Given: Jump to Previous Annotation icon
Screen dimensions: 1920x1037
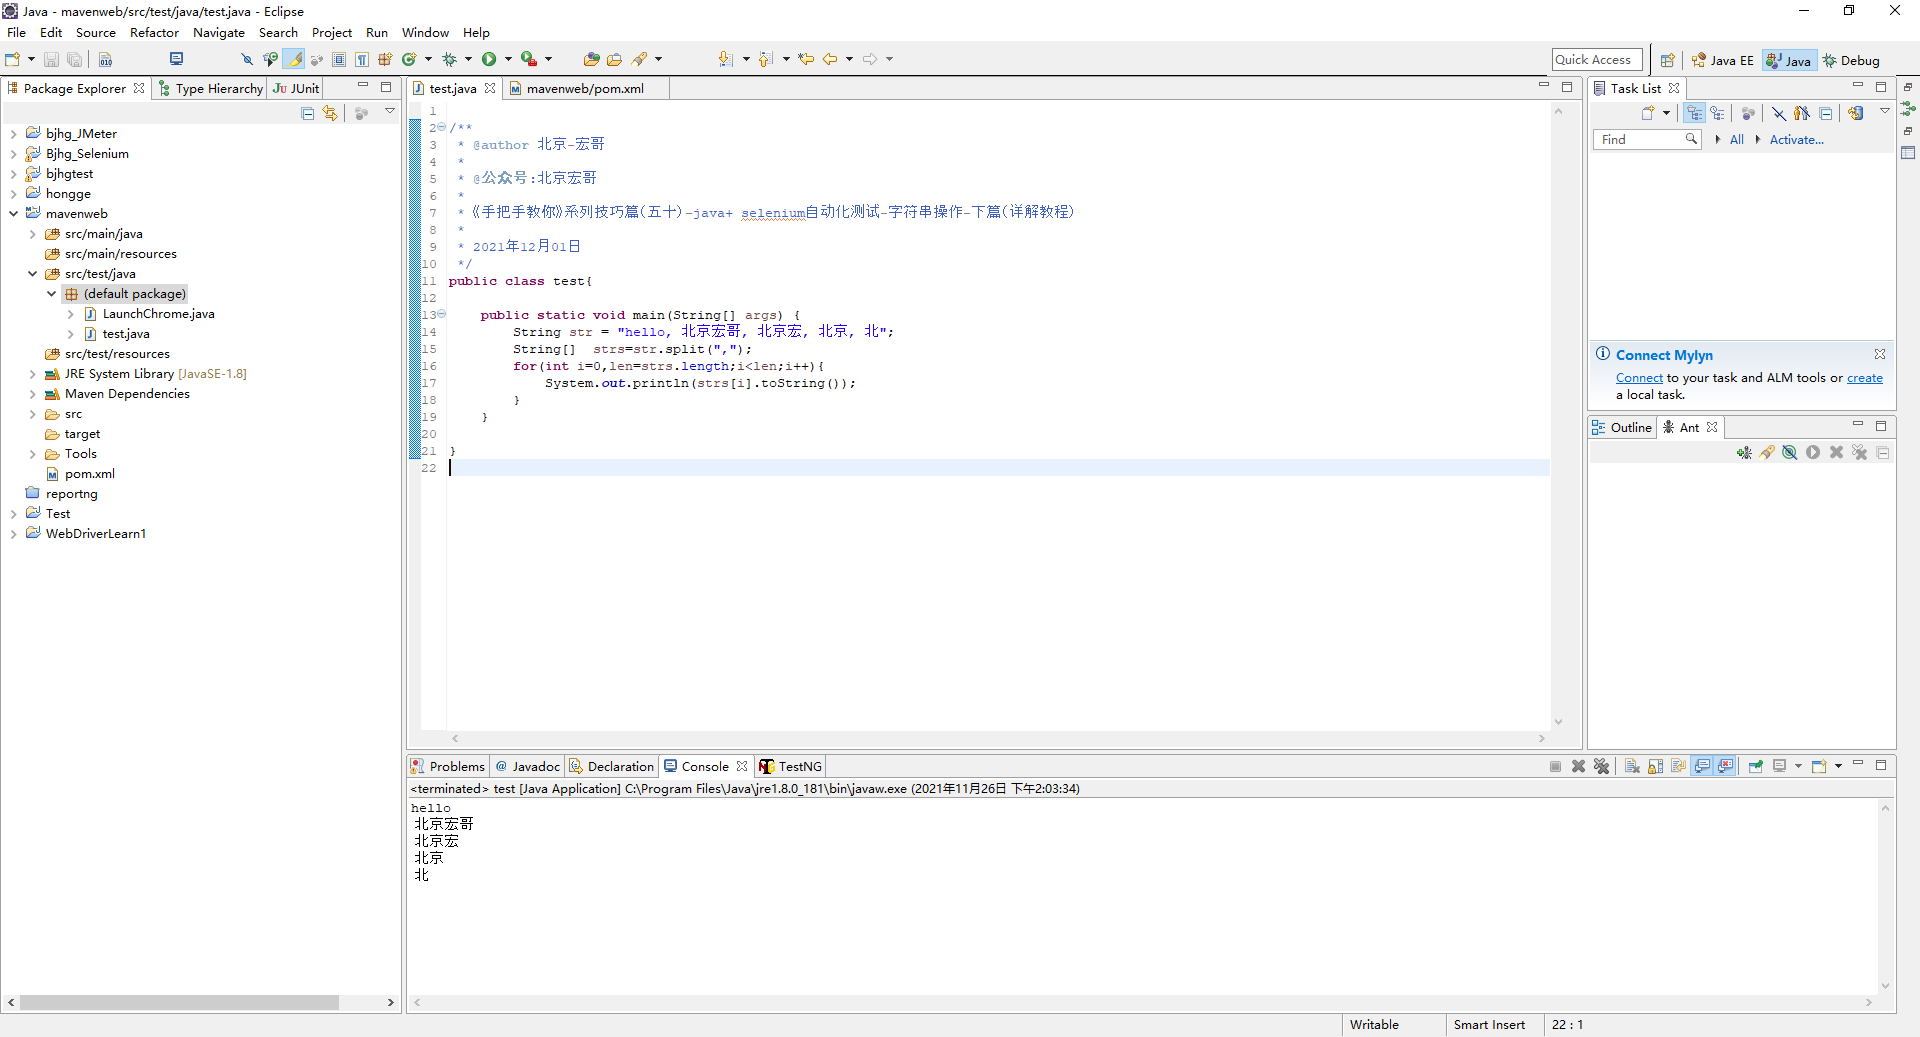Looking at the screenshot, I should click(x=766, y=59).
